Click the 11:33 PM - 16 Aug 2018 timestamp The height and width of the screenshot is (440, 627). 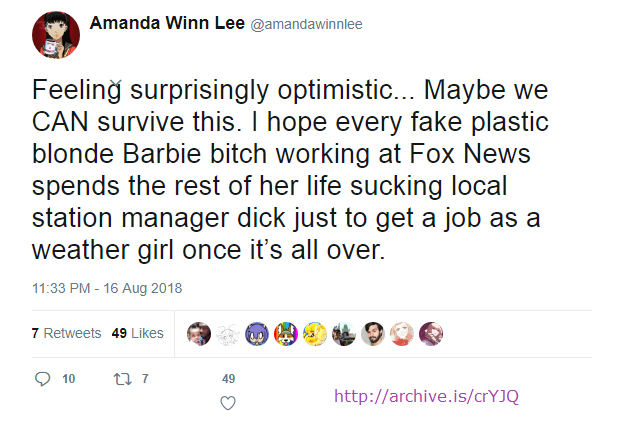click(106, 288)
